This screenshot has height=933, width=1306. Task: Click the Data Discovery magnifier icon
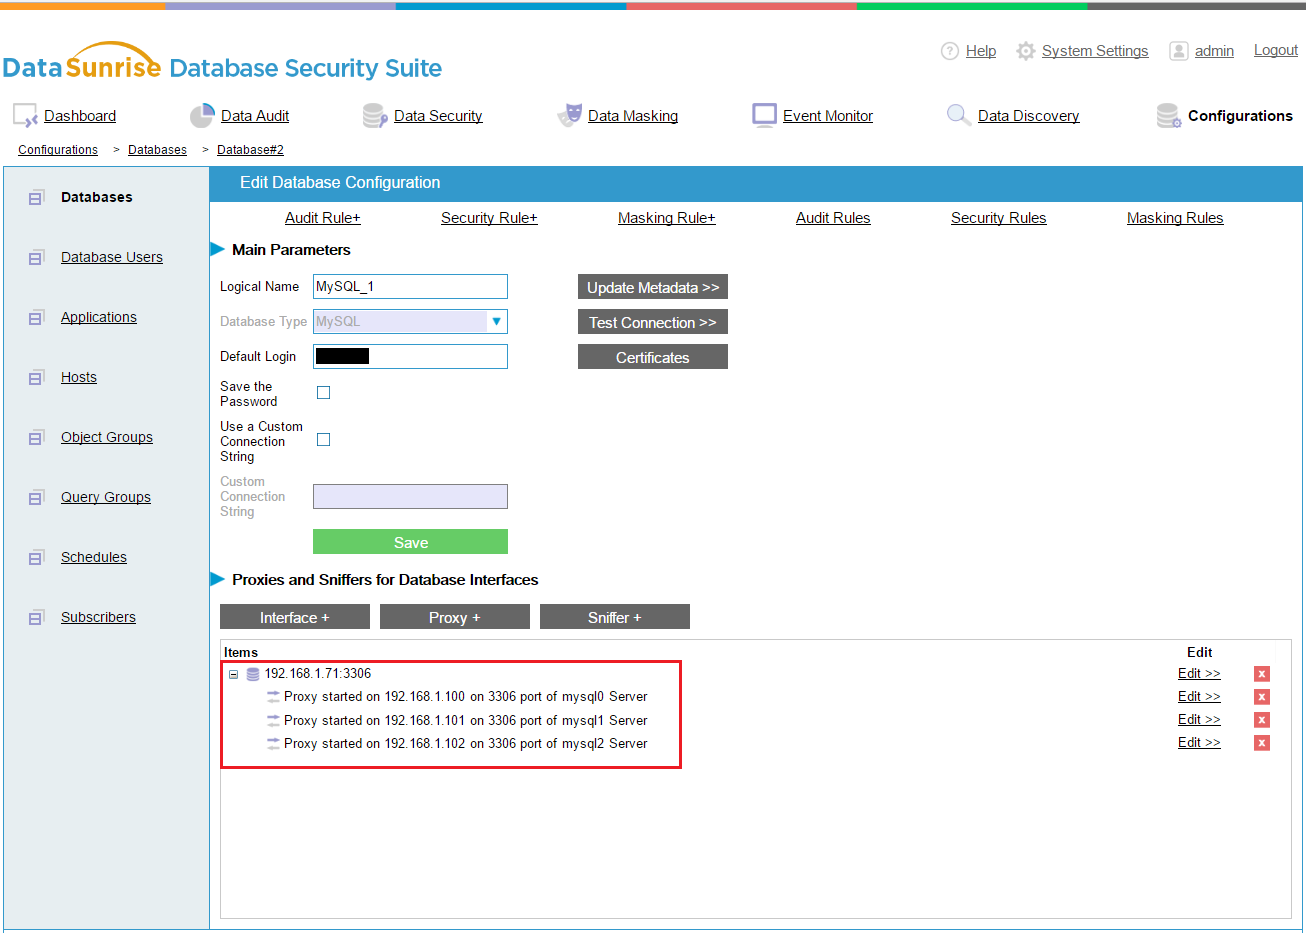(x=958, y=115)
